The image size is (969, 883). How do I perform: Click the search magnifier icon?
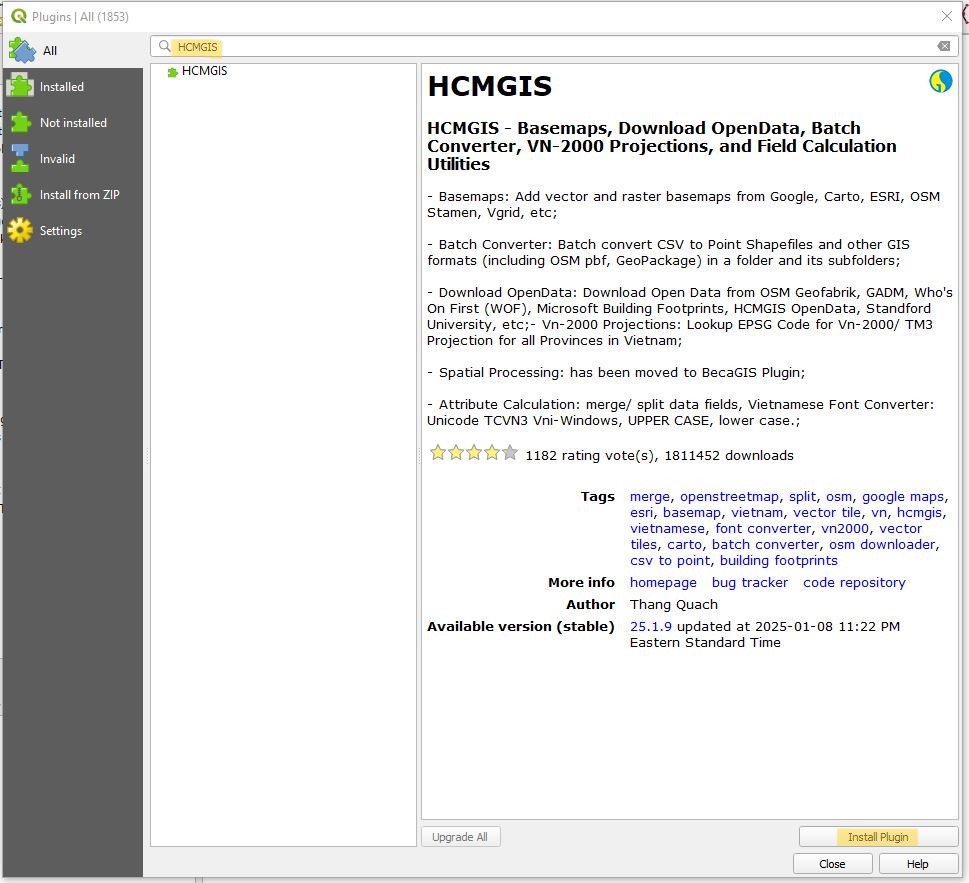[x=165, y=47]
